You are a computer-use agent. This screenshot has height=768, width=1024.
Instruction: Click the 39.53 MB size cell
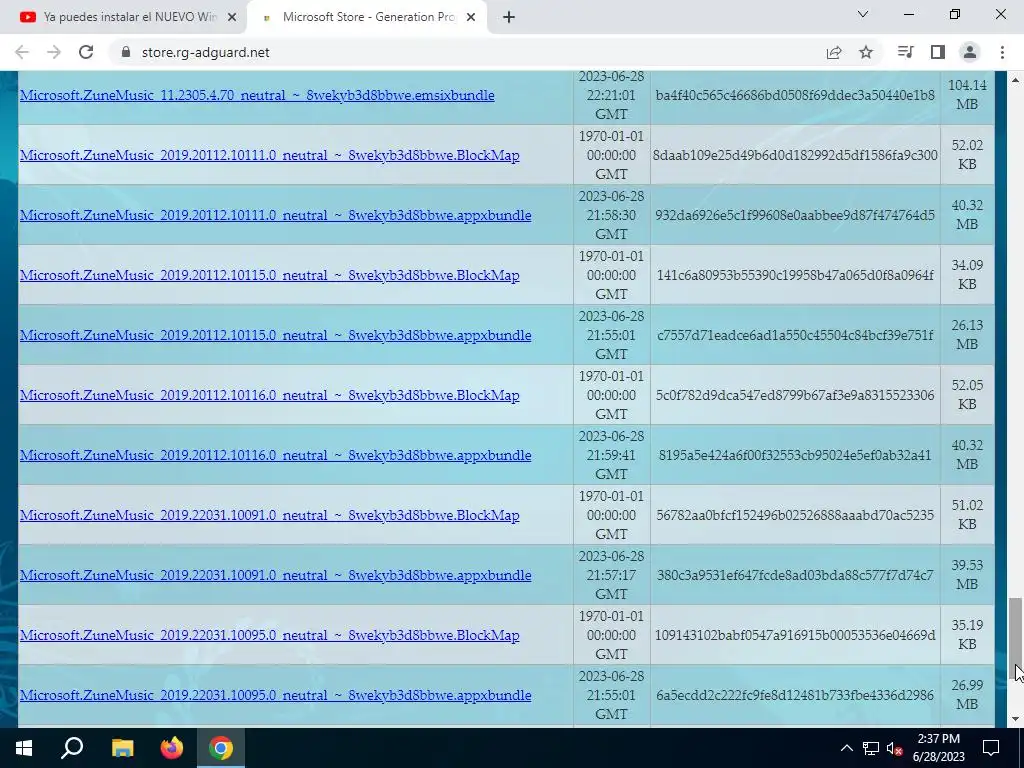point(967,575)
